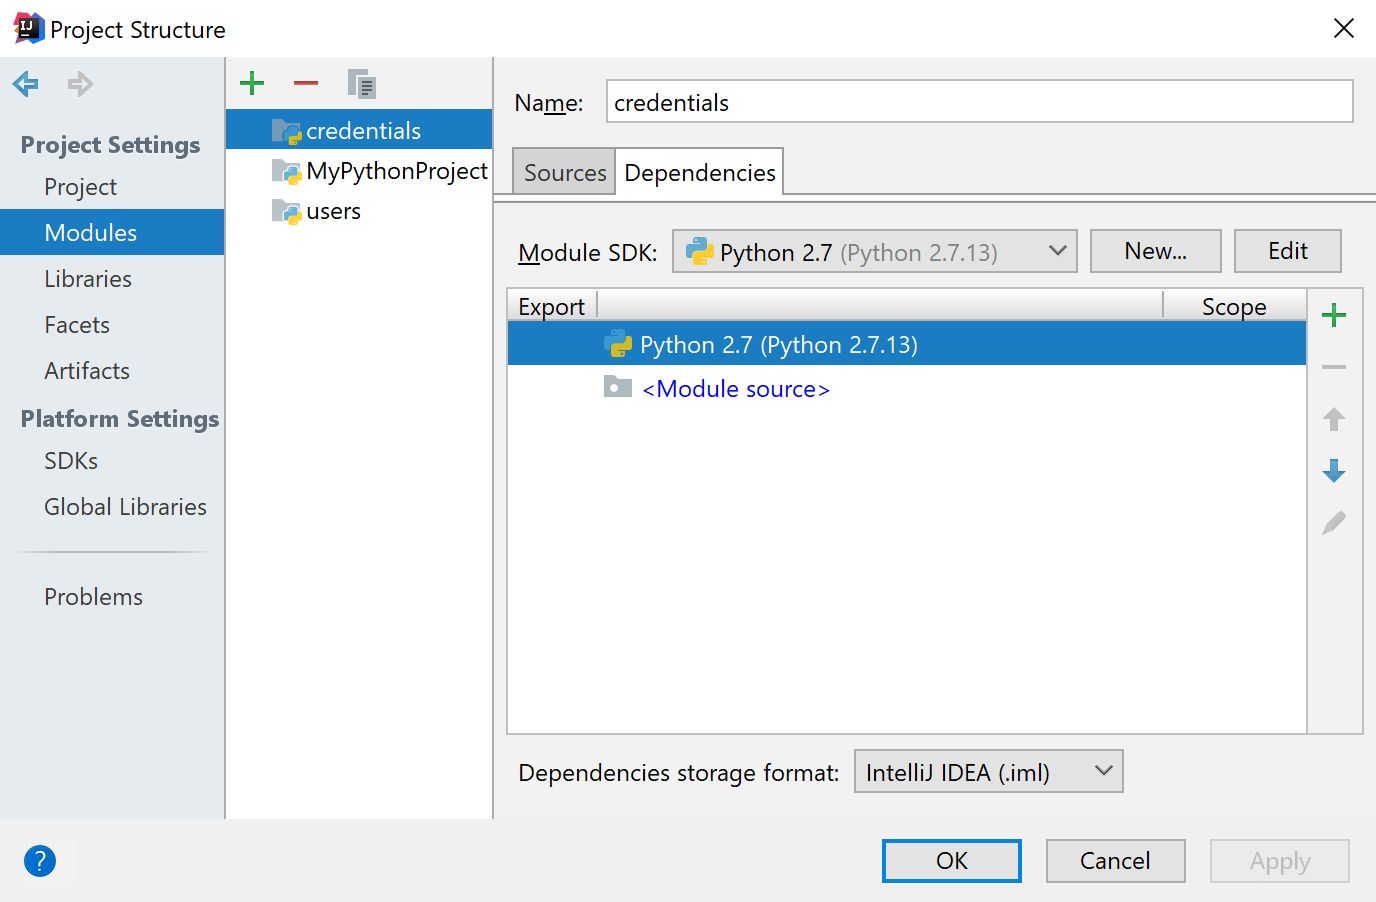Click the Module source entry

pos(736,389)
